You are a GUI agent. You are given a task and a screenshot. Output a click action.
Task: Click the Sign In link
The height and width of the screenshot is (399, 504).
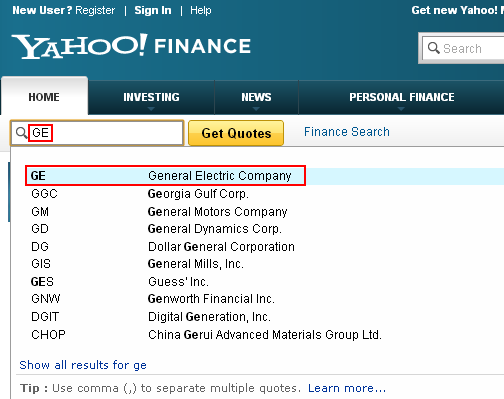tap(153, 10)
